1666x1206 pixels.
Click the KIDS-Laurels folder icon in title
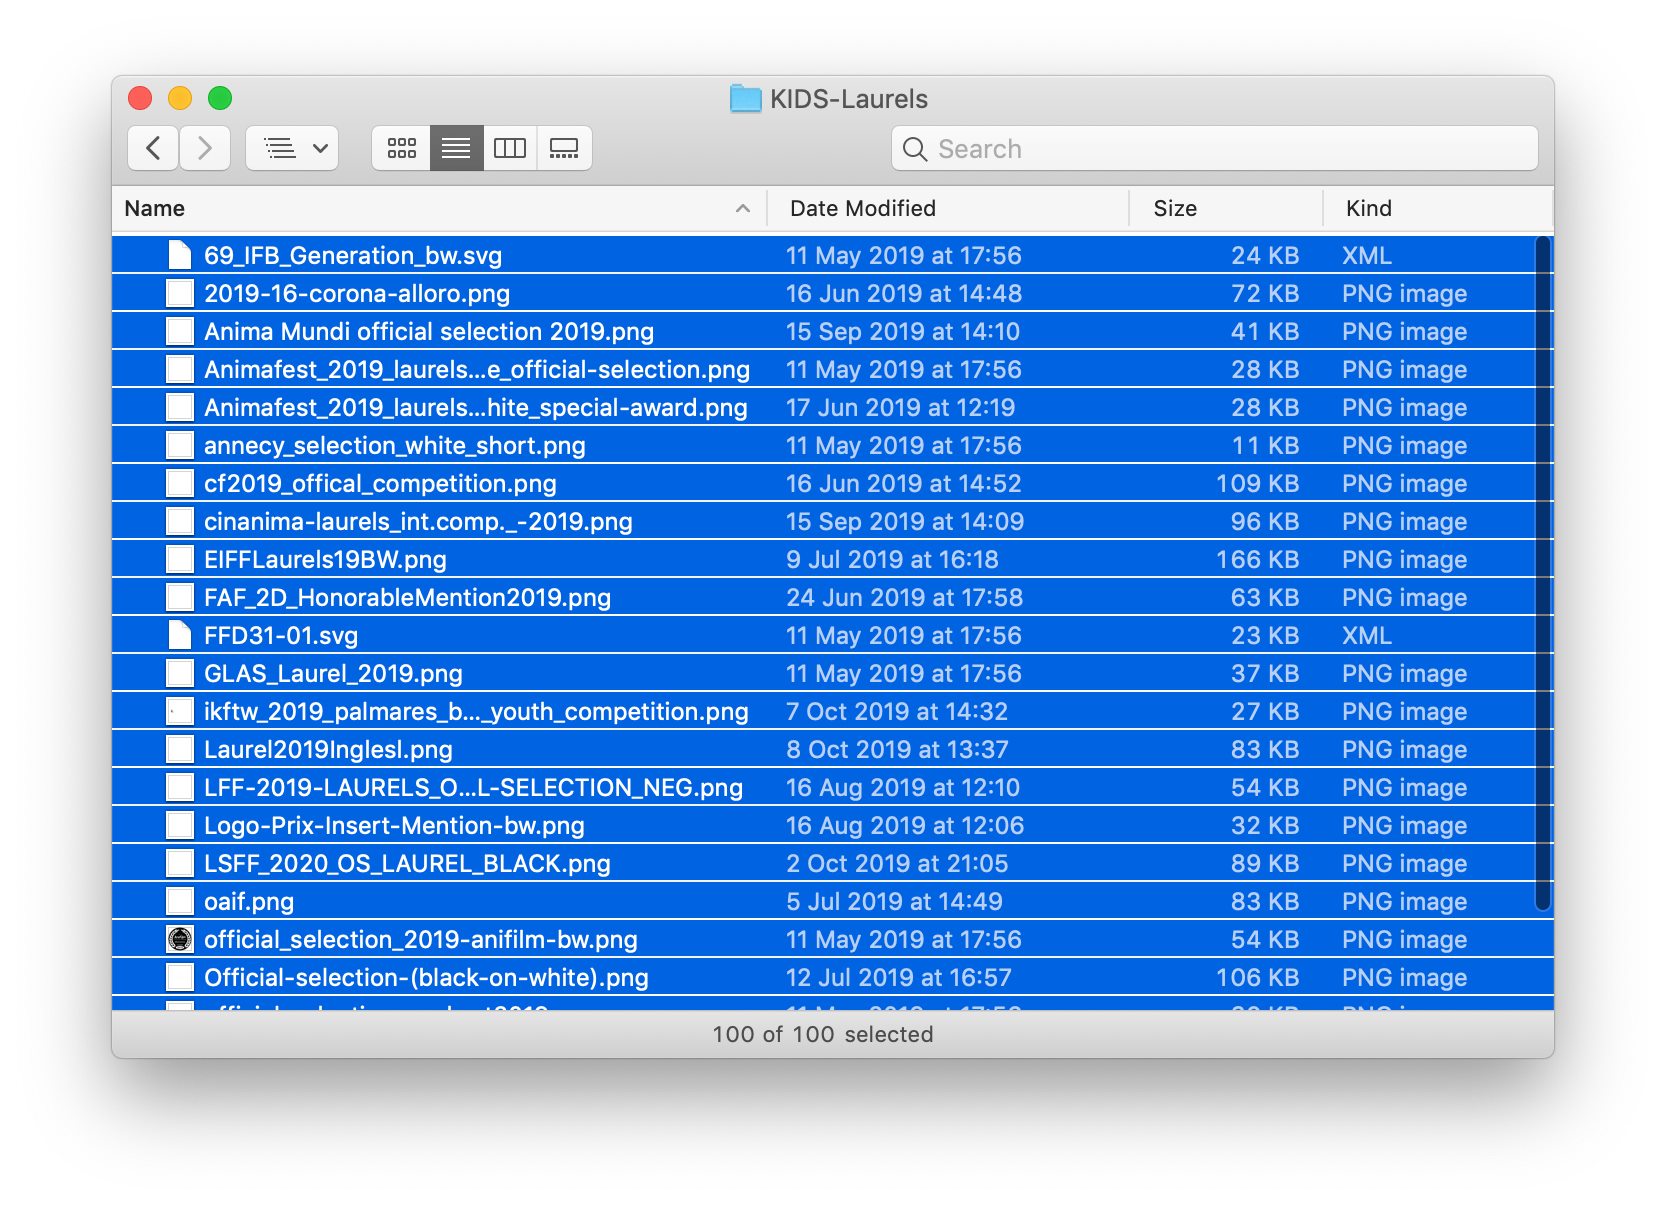745,99
